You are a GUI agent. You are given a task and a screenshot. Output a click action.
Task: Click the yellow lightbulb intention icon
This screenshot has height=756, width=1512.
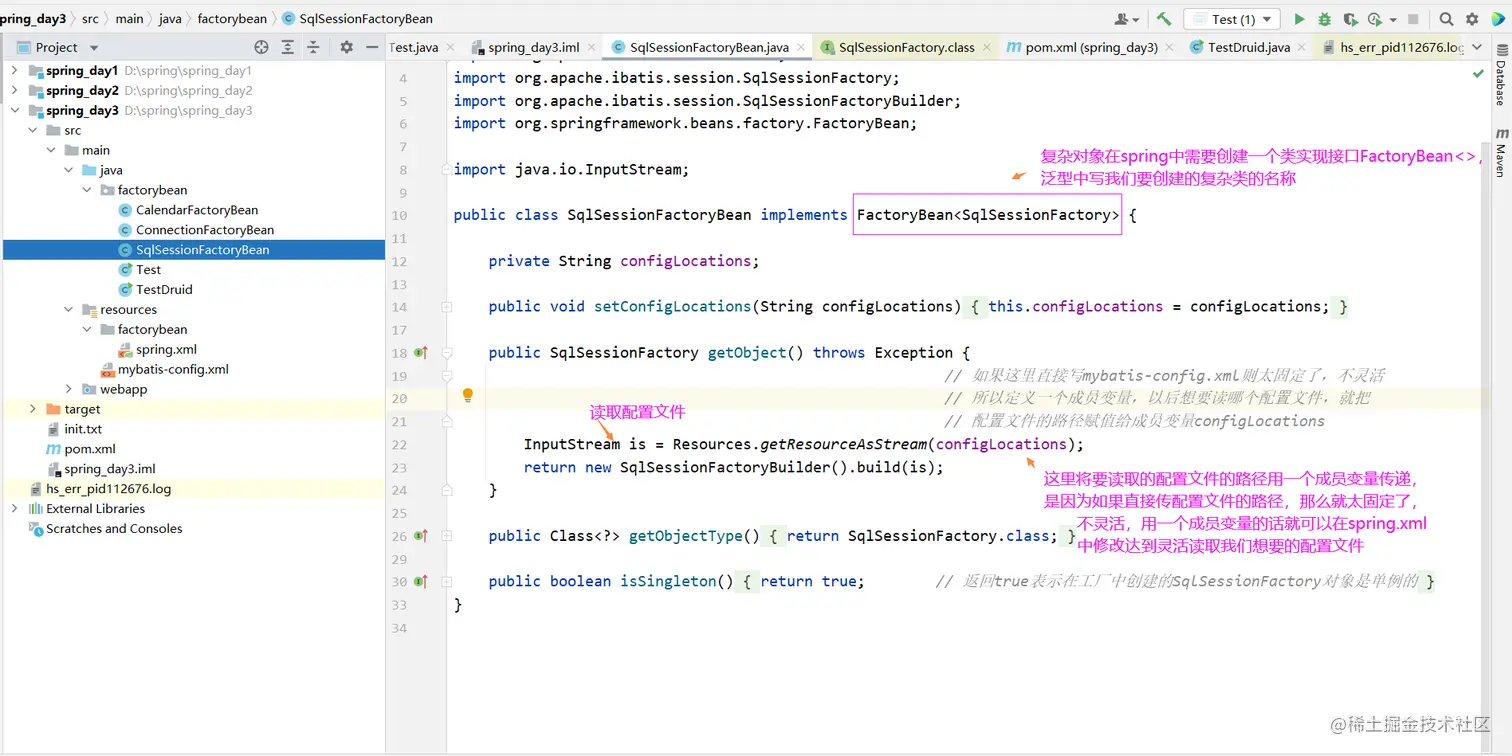pos(467,396)
